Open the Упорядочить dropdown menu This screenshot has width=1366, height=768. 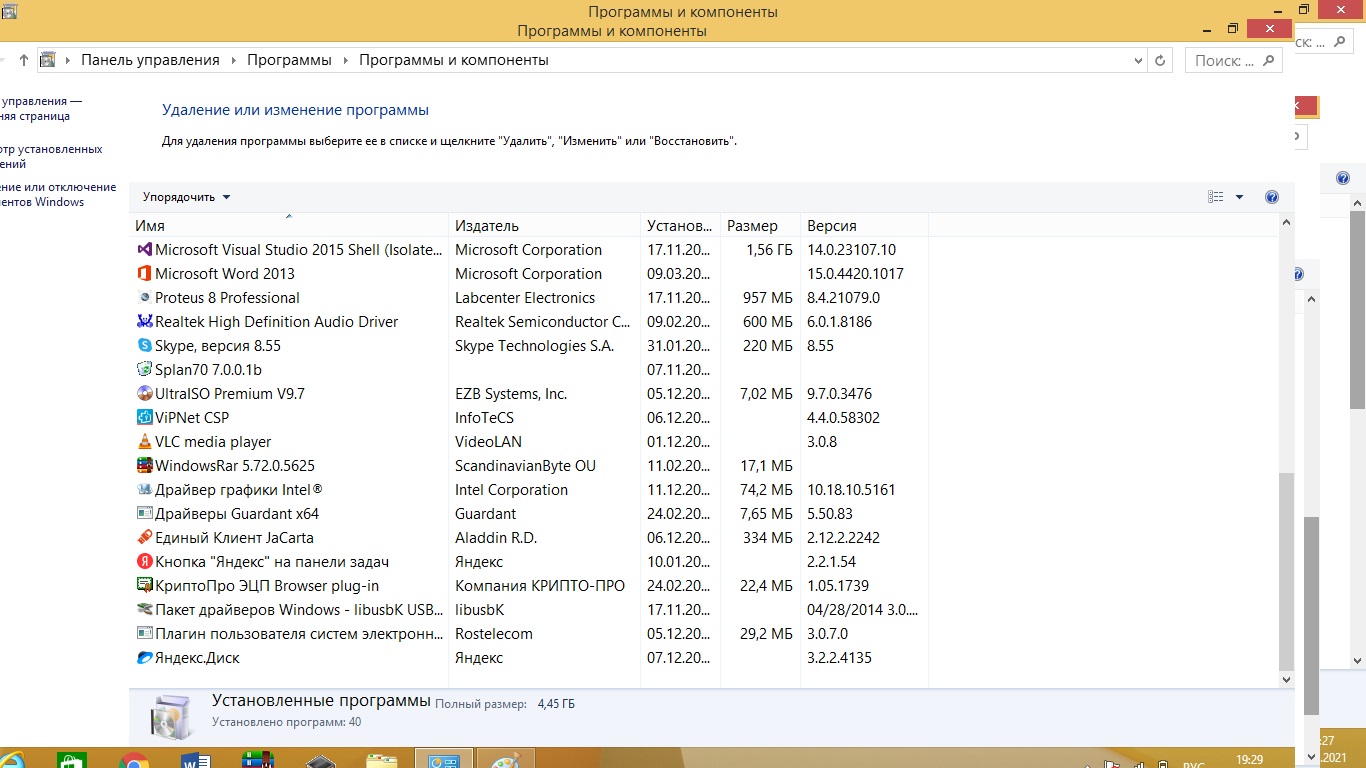(x=186, y=197)
